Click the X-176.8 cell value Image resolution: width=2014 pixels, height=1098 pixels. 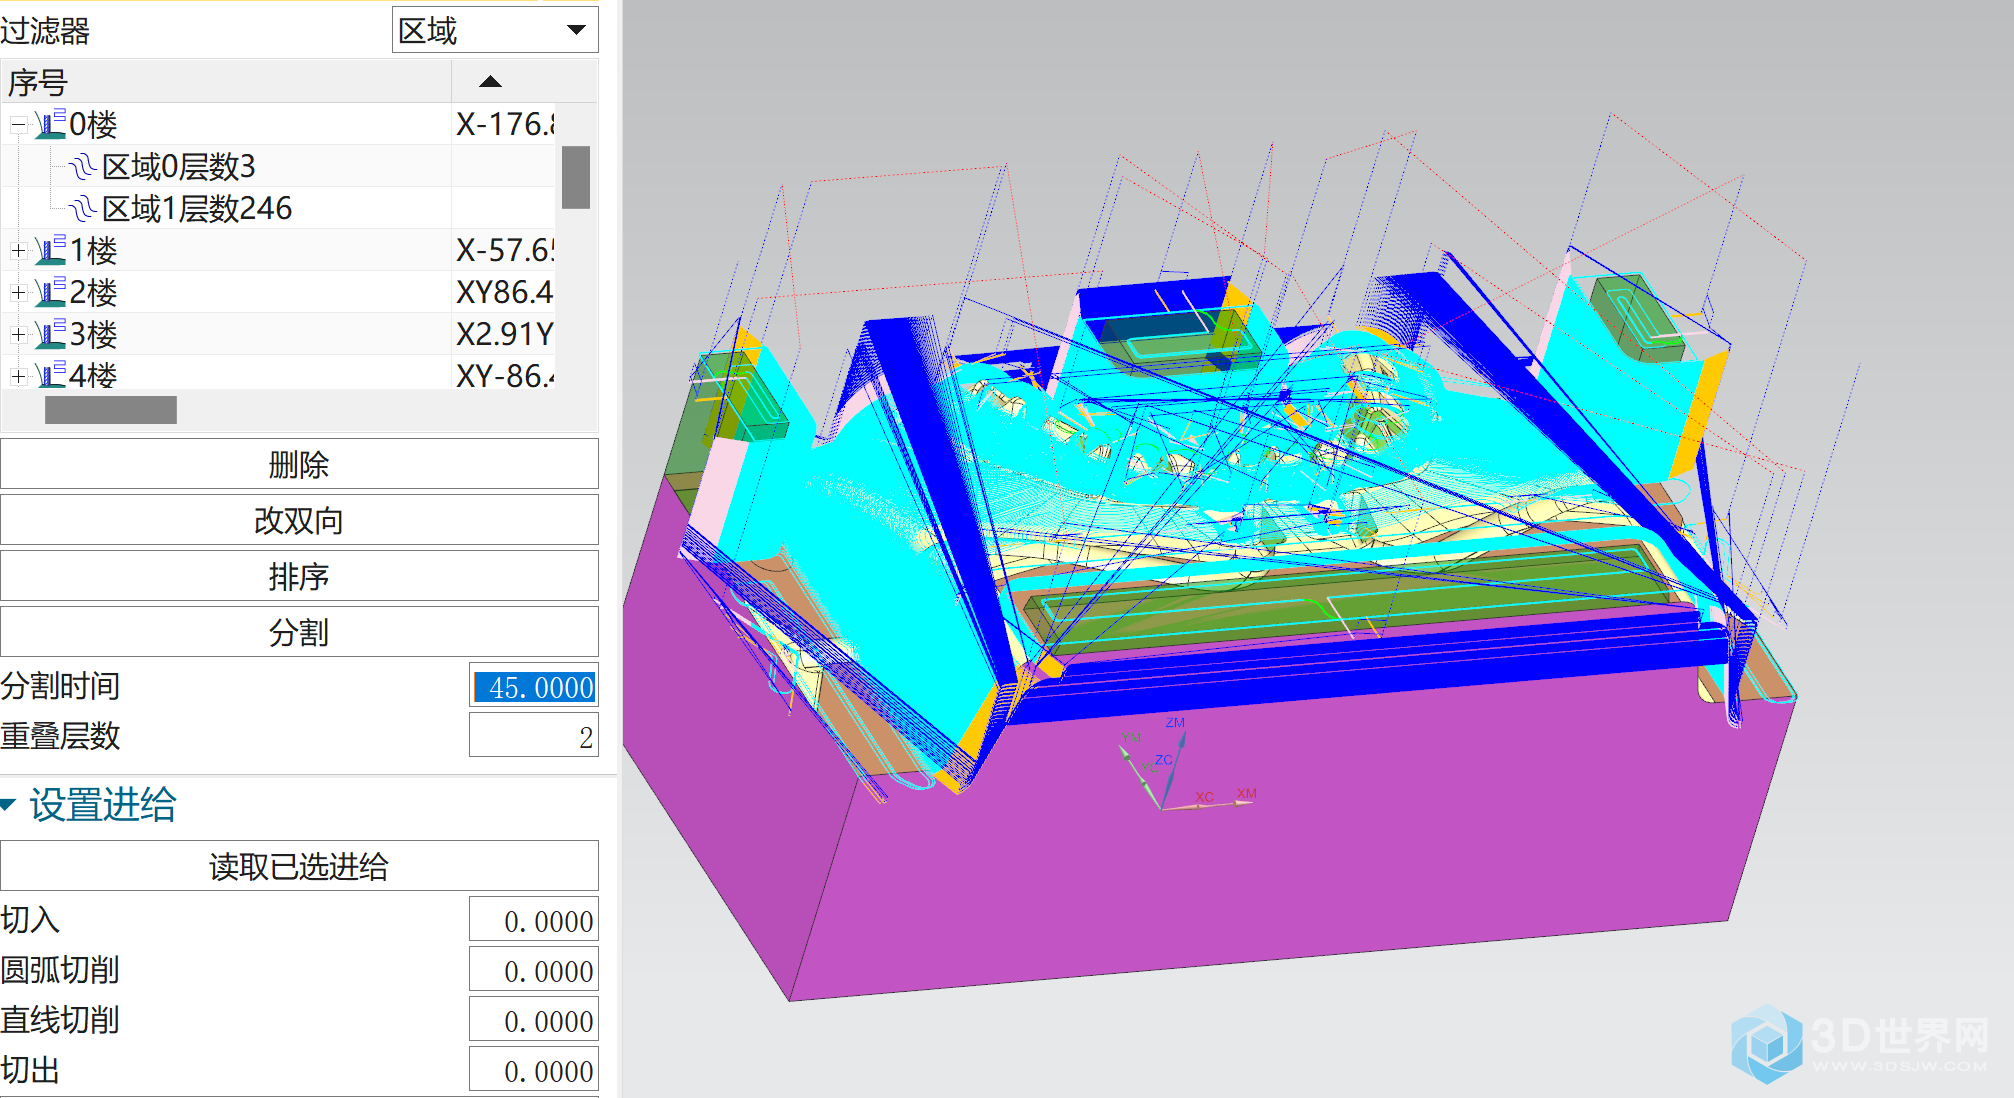(x=505, y=124)
